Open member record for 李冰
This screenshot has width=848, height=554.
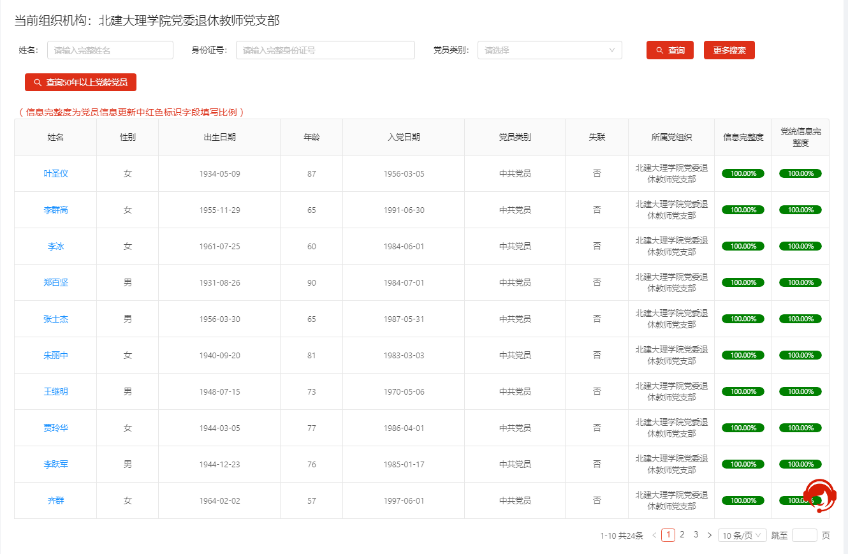coord(56,246)
